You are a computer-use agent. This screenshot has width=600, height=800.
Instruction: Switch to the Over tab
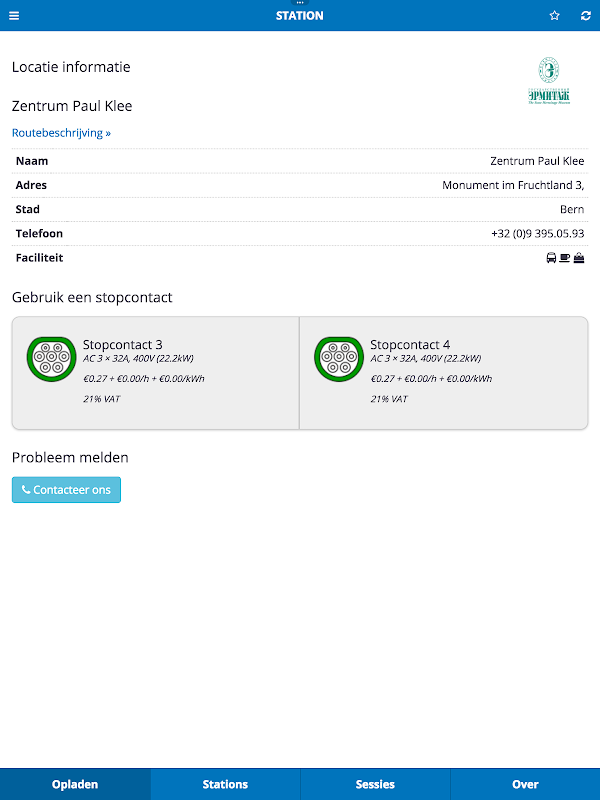pos(525,784)
